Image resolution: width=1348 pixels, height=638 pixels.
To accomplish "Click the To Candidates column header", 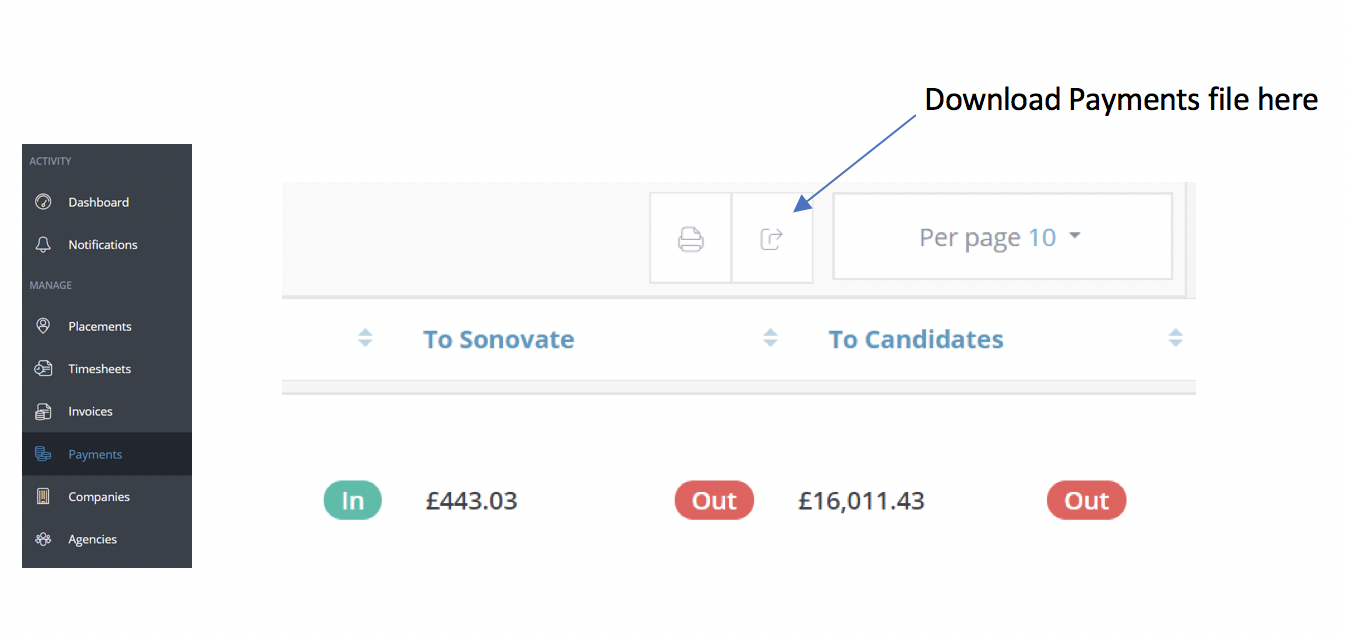I will pyautogui.click(x=916, y=340).
